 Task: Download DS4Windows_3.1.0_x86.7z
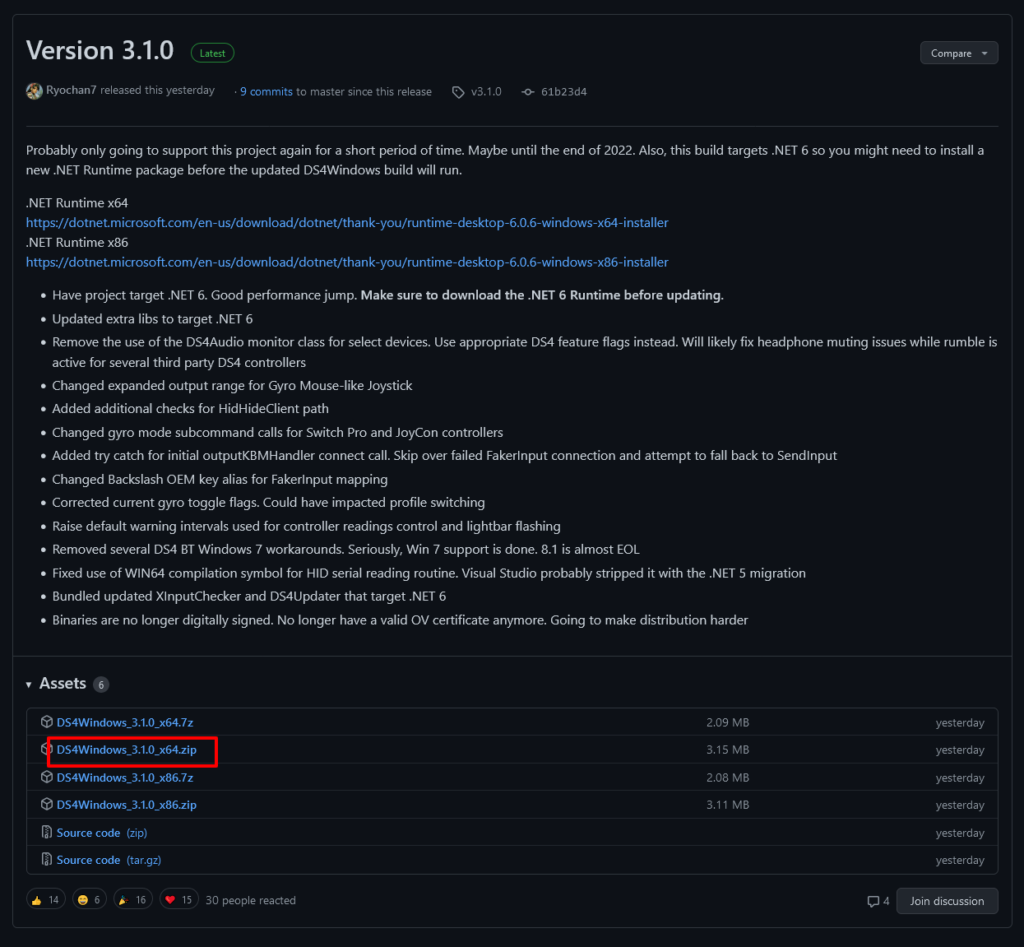[x=125, y=778]
